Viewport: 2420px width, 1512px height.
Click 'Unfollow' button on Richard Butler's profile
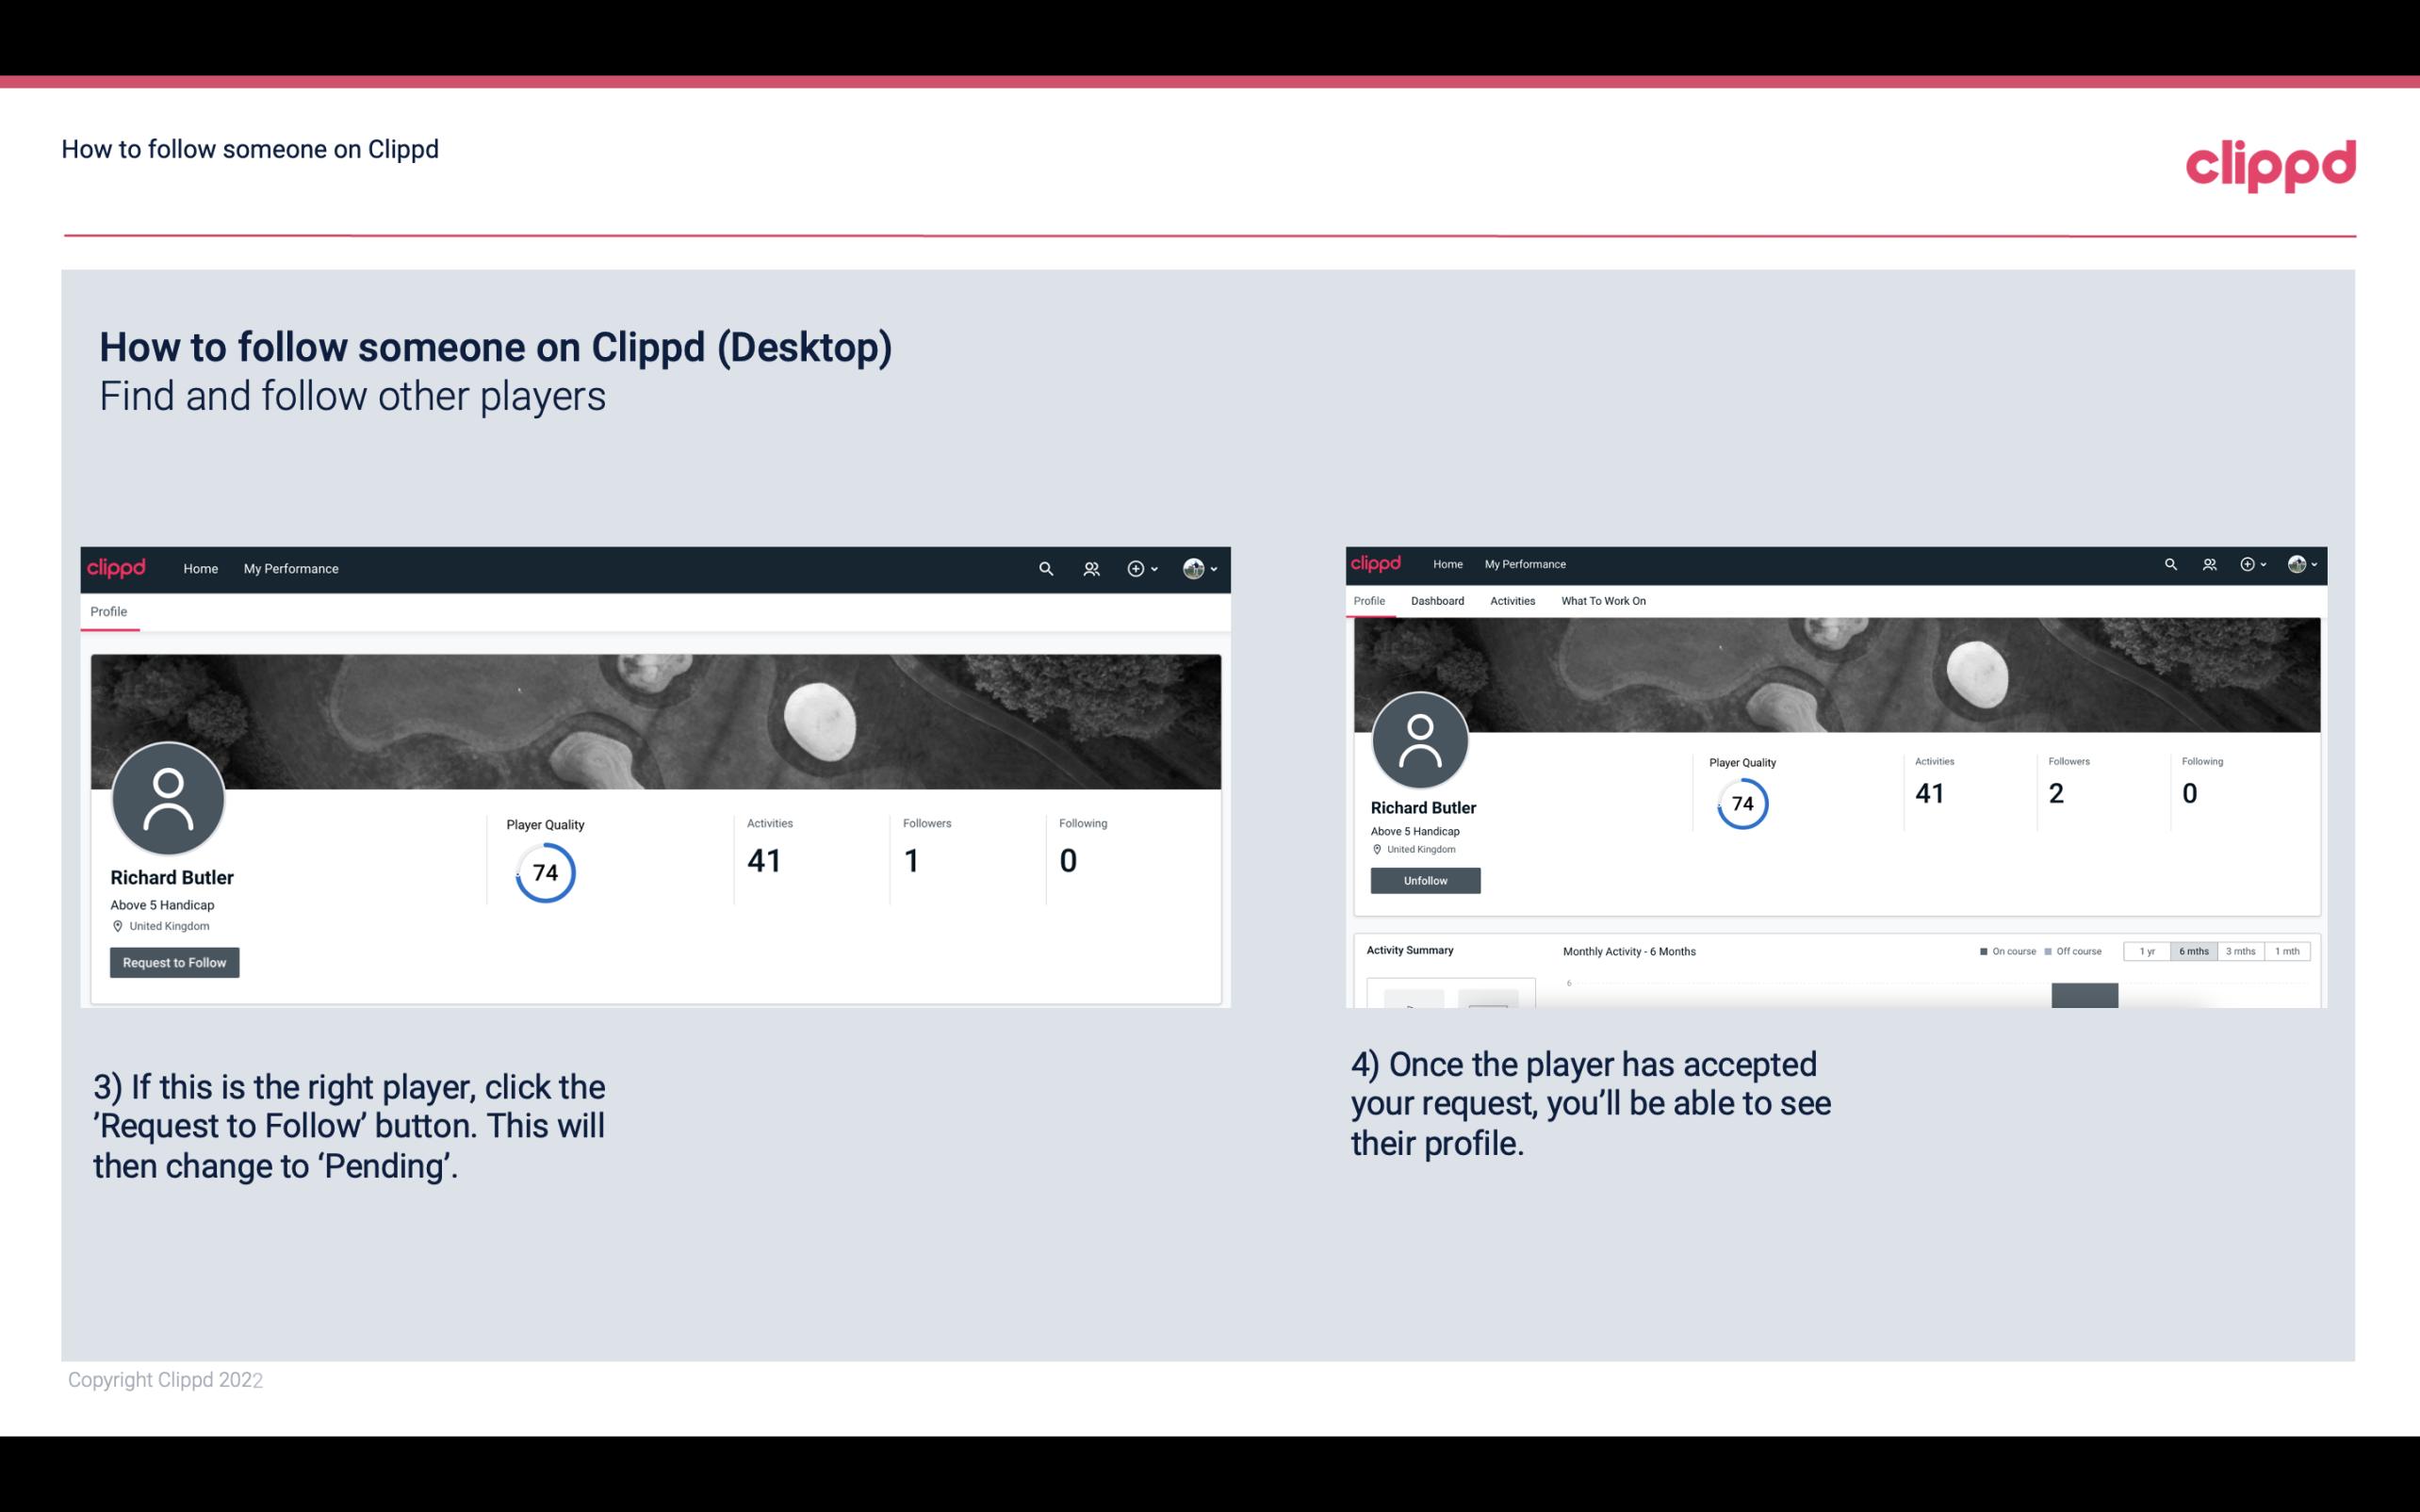click(x=1425, y=880)
